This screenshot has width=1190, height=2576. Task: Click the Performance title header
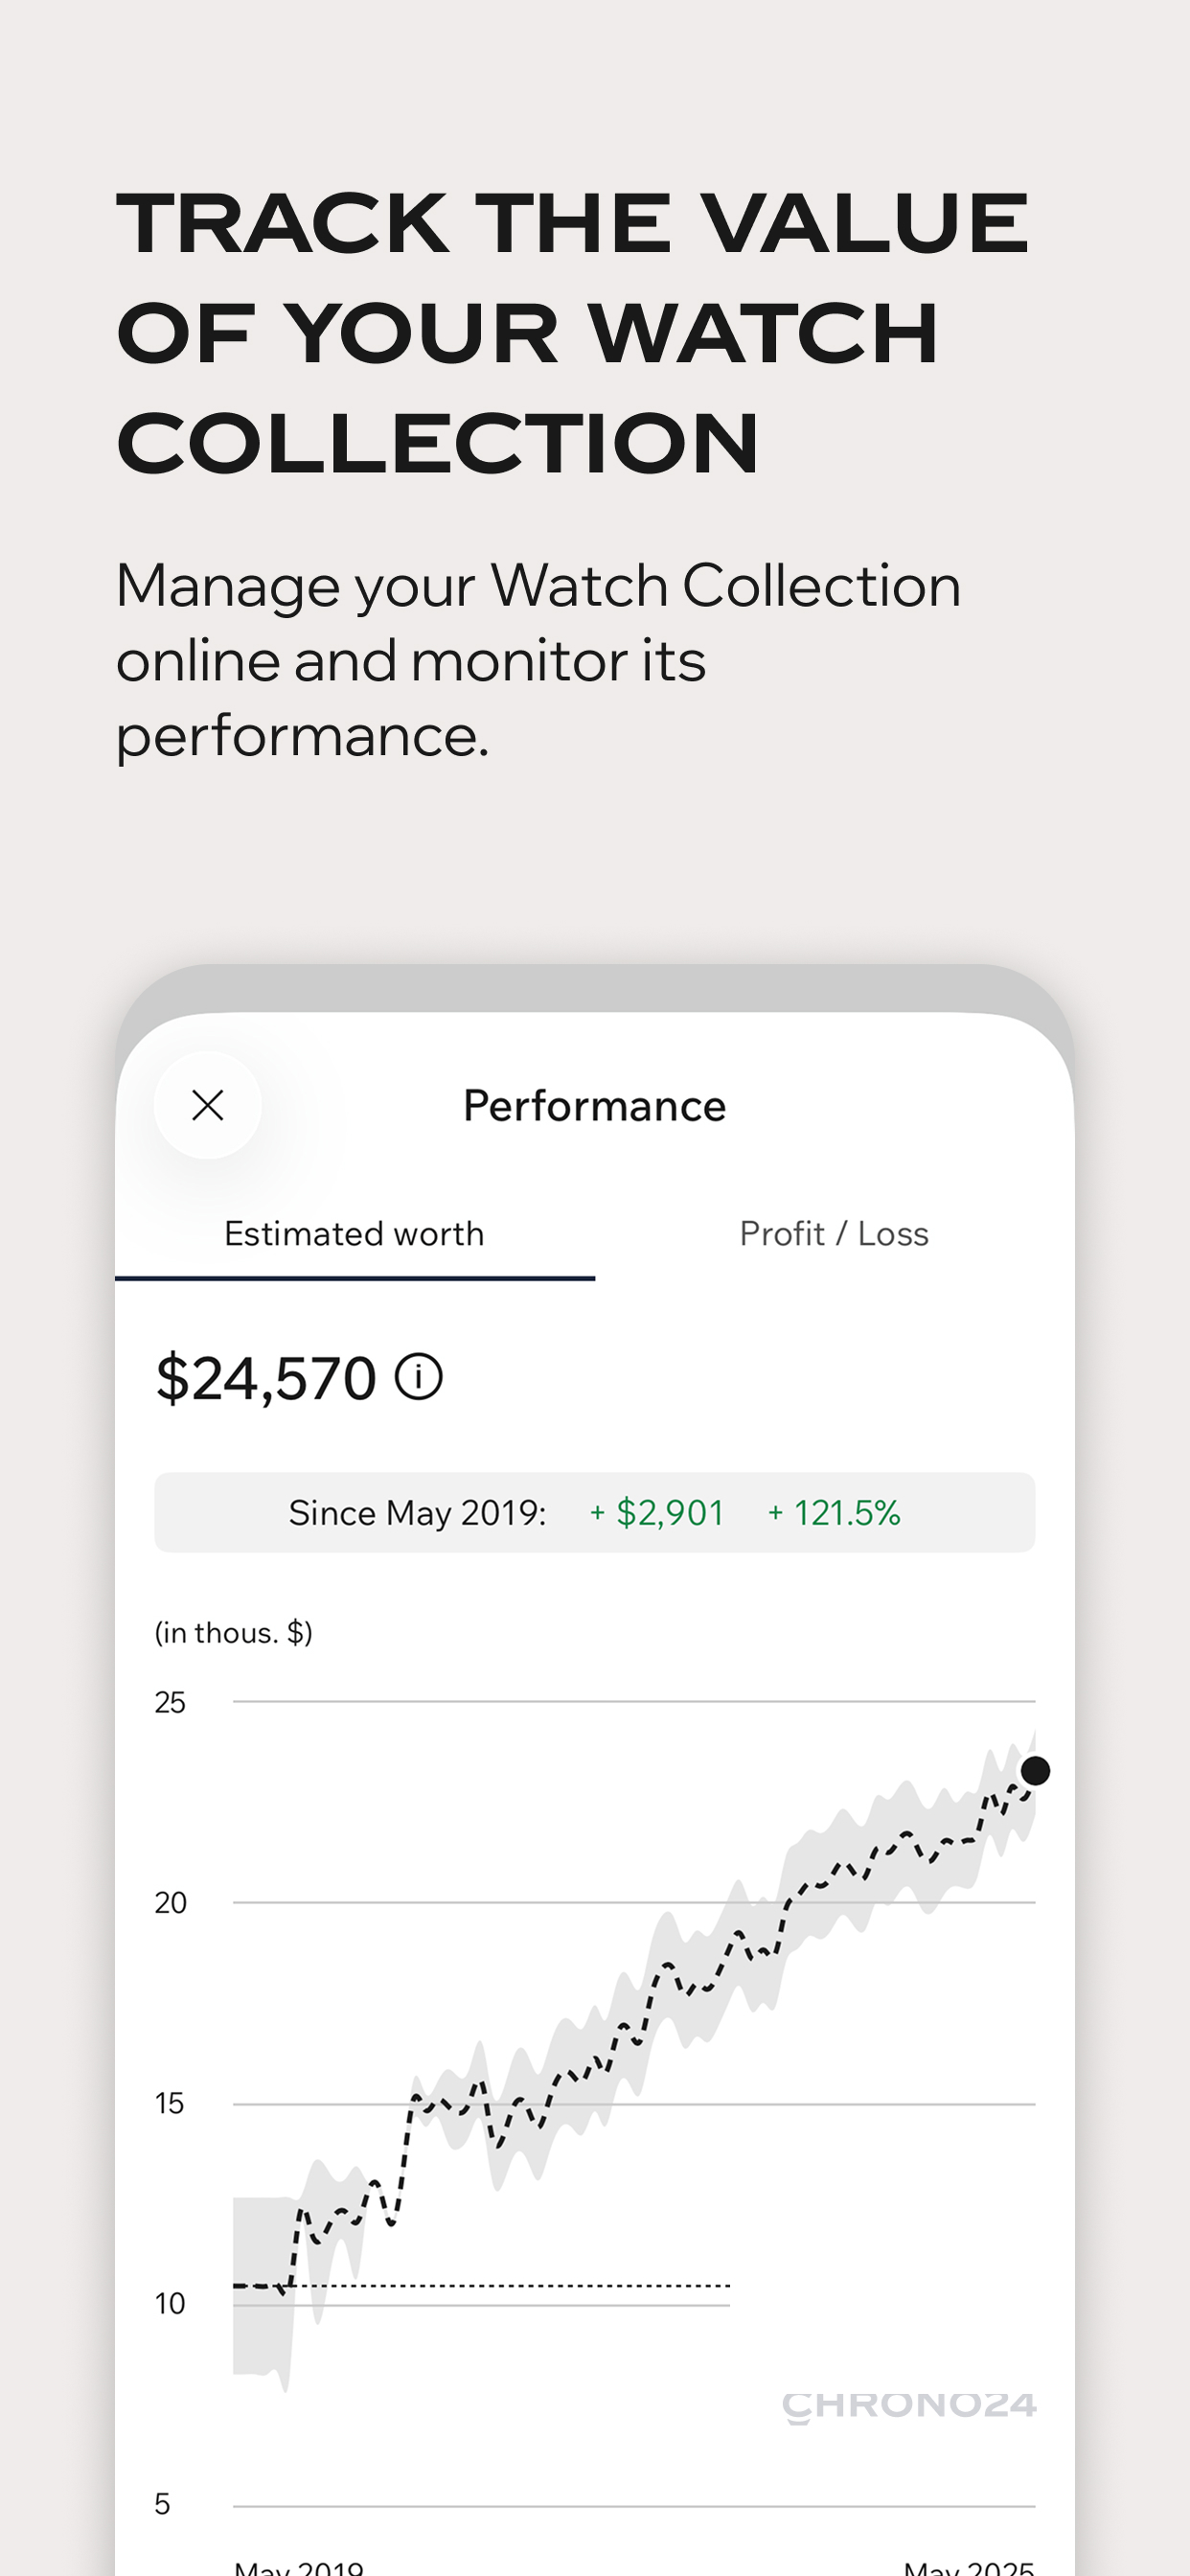(x=594, y=1106)
